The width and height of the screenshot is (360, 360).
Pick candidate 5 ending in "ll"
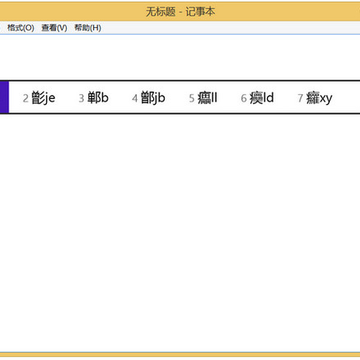tap(203, 98)
